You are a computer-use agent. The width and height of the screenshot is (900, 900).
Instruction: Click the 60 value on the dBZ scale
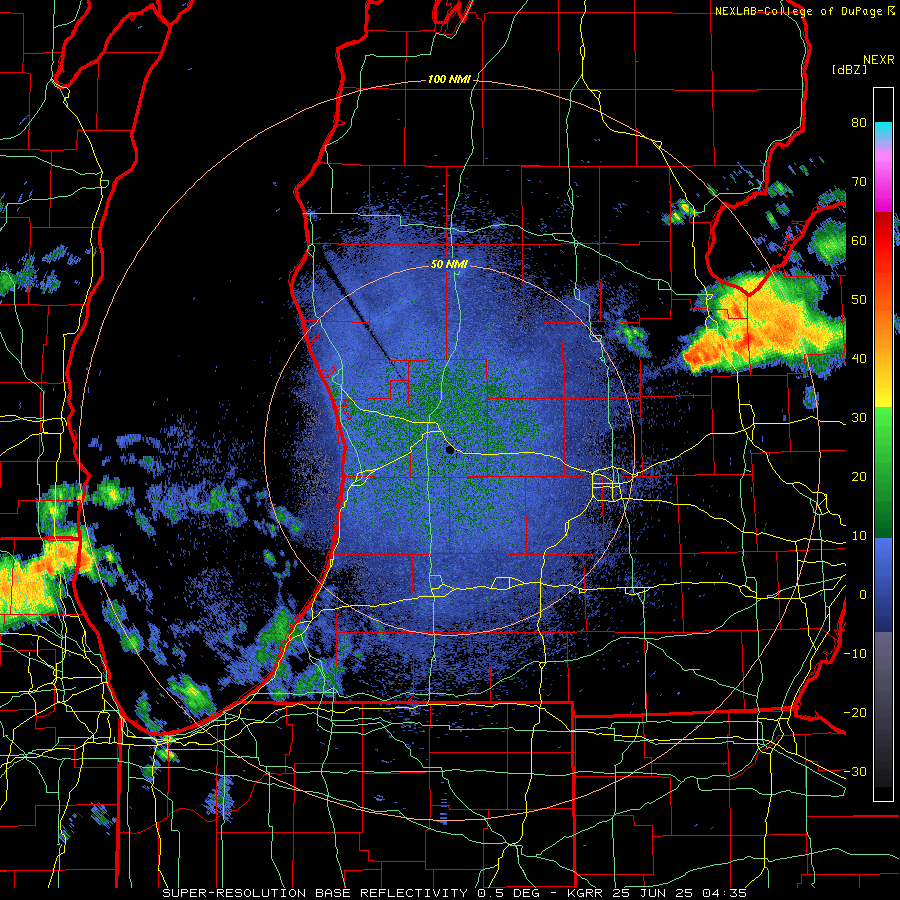(859, 240)
